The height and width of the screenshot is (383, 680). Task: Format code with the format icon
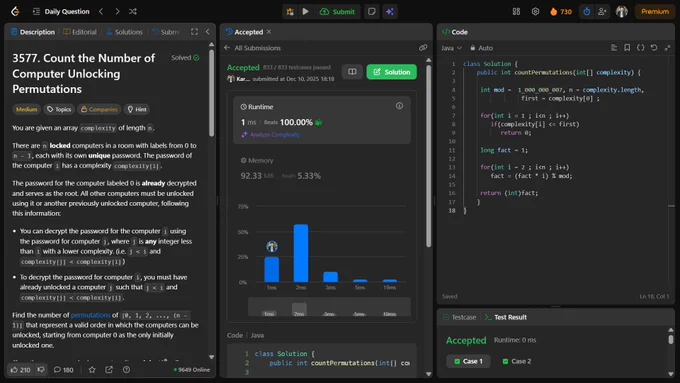tap(614, 48)
